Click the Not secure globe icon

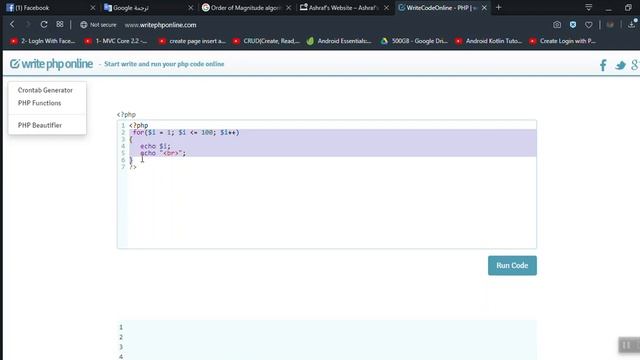coord(84,25)
